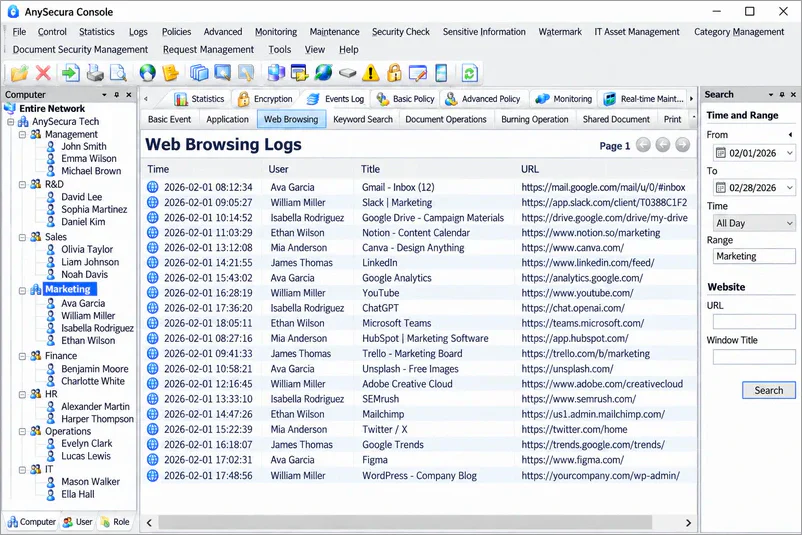
Task: Click the pin icon in the Computer panel header
Action: [x=117, y=95]
